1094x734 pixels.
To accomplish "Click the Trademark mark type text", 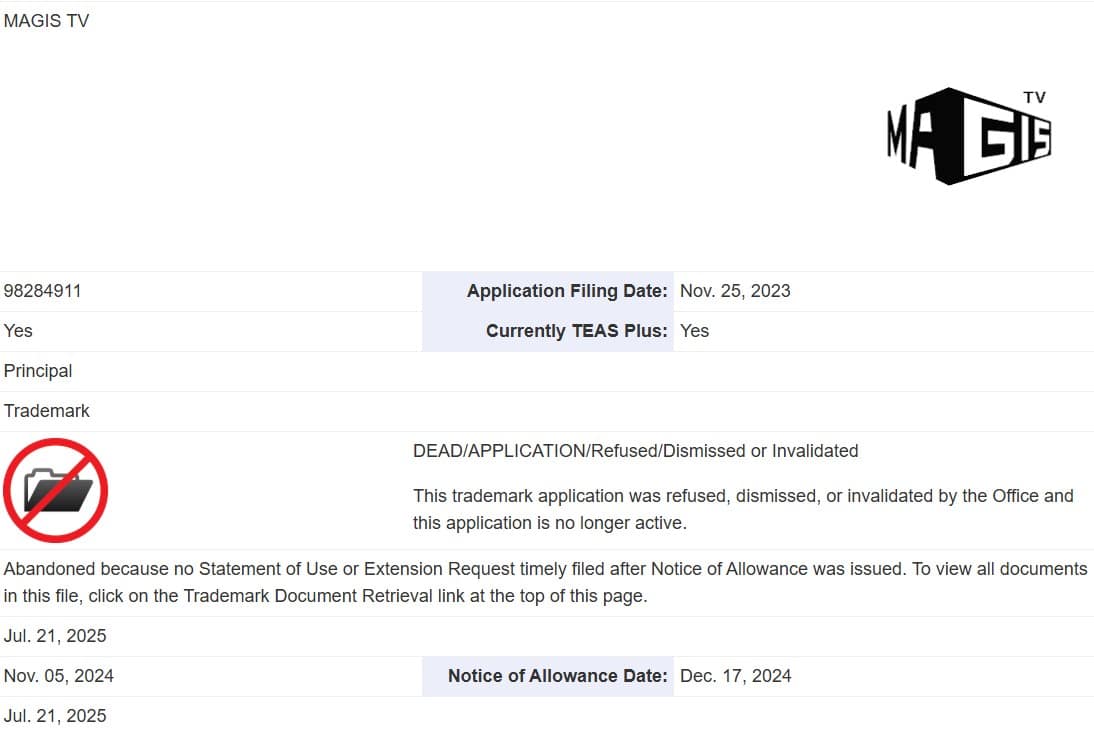I will (47, 411).
